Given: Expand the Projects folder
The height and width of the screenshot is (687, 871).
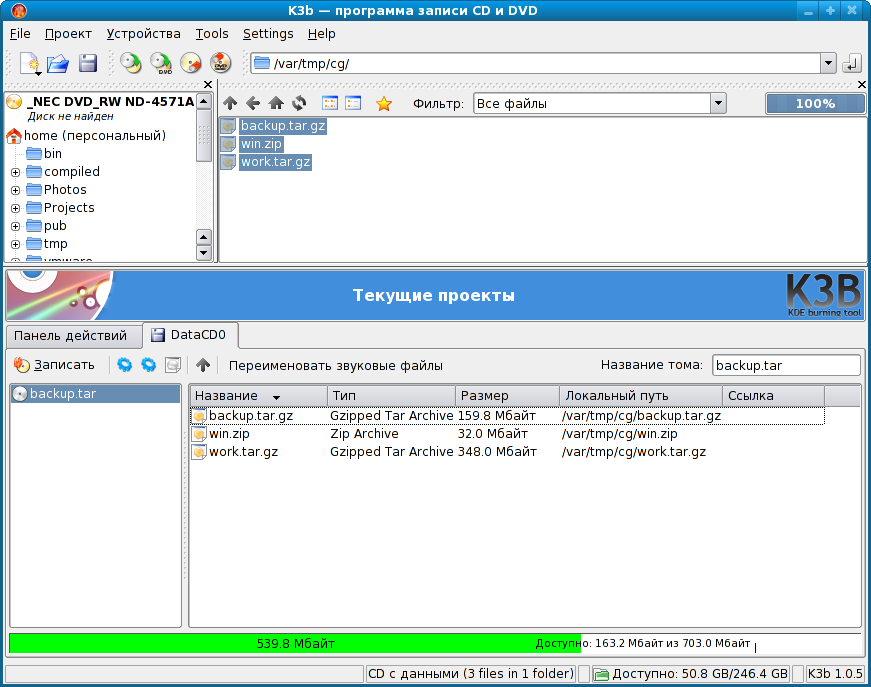Looking at the screenshot, I should (16, 208).
